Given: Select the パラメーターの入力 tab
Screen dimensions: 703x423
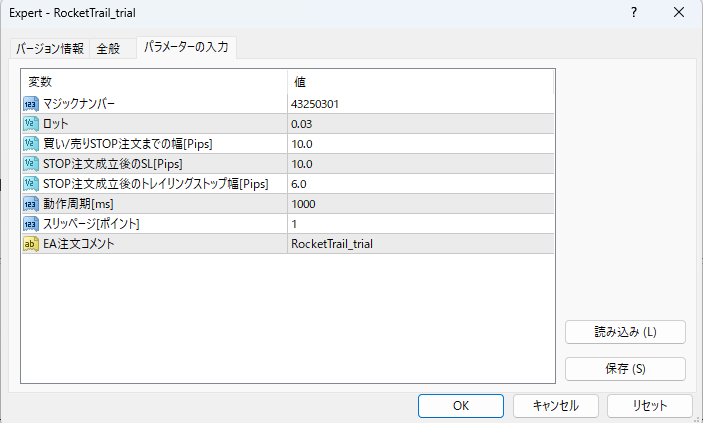Looking at the screenshot, I should click(185, 48).
